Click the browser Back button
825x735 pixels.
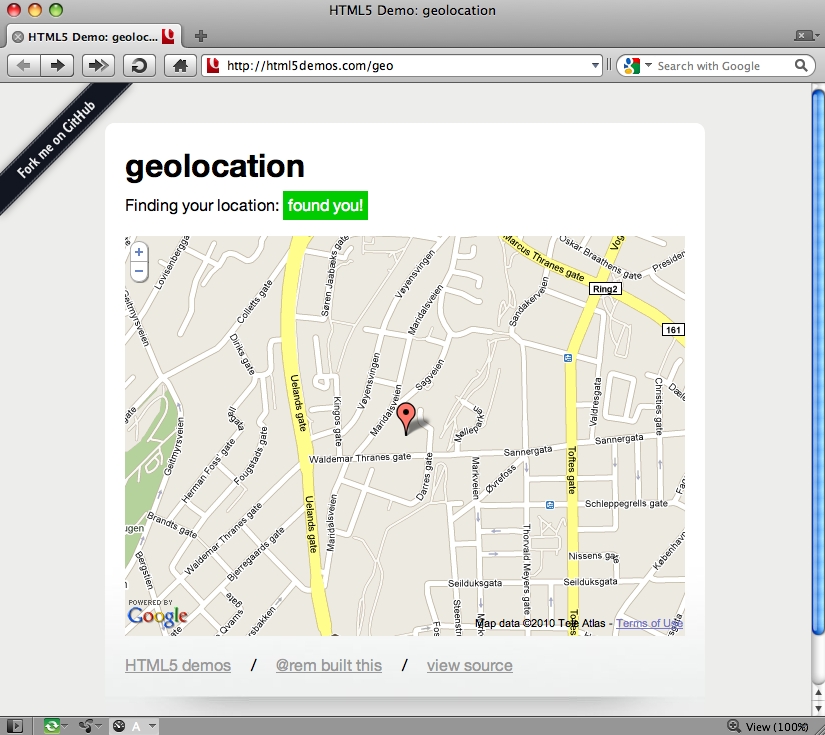24,66
